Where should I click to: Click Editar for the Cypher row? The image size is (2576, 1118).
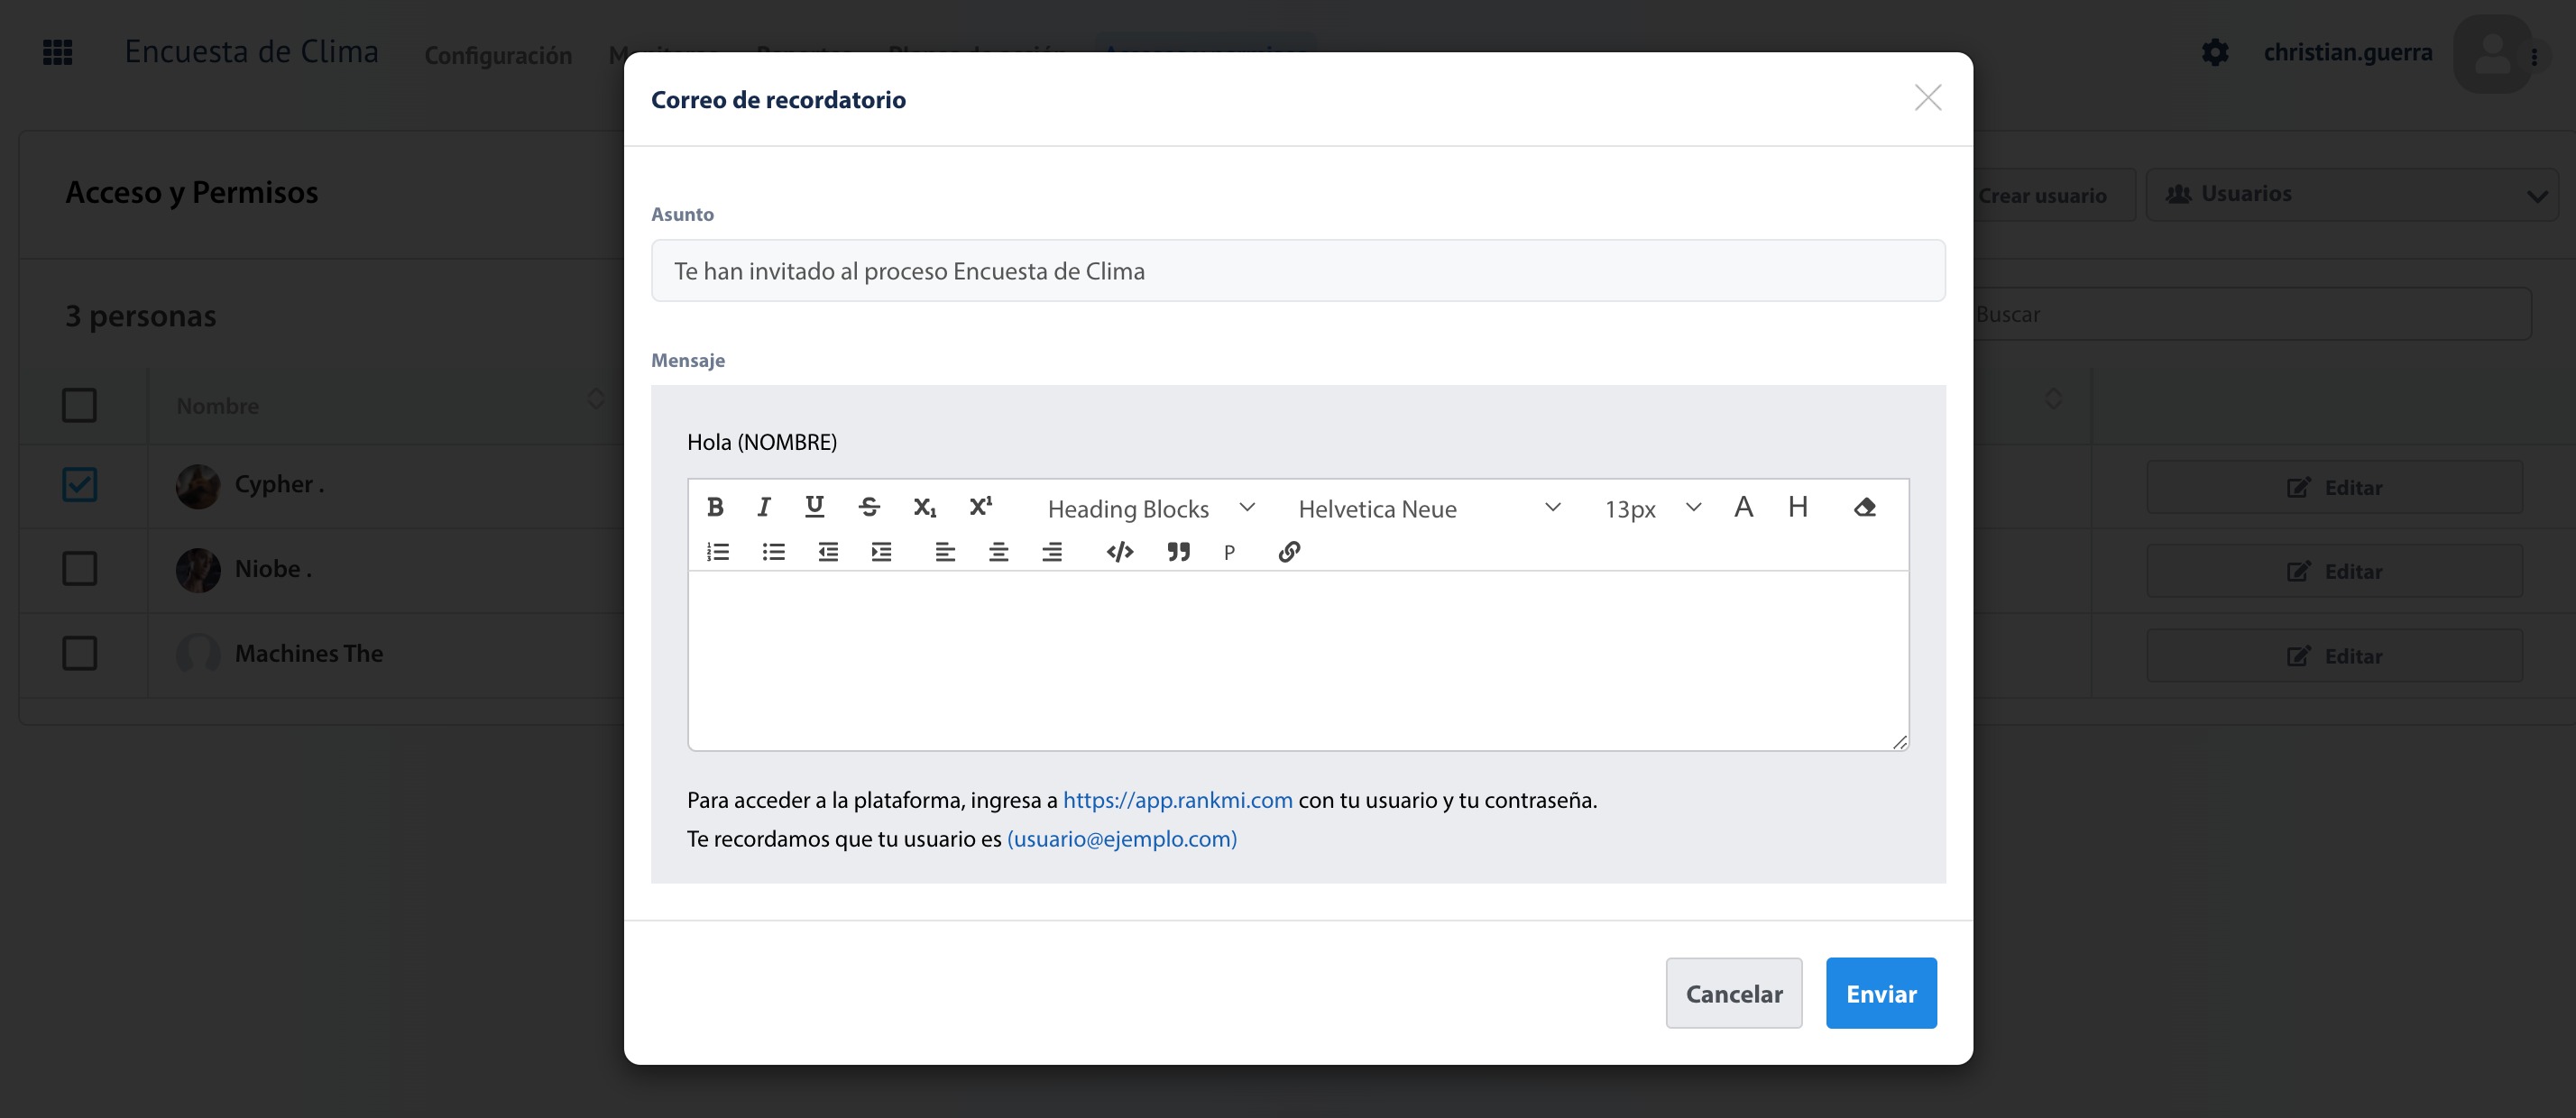point(2334,487)
